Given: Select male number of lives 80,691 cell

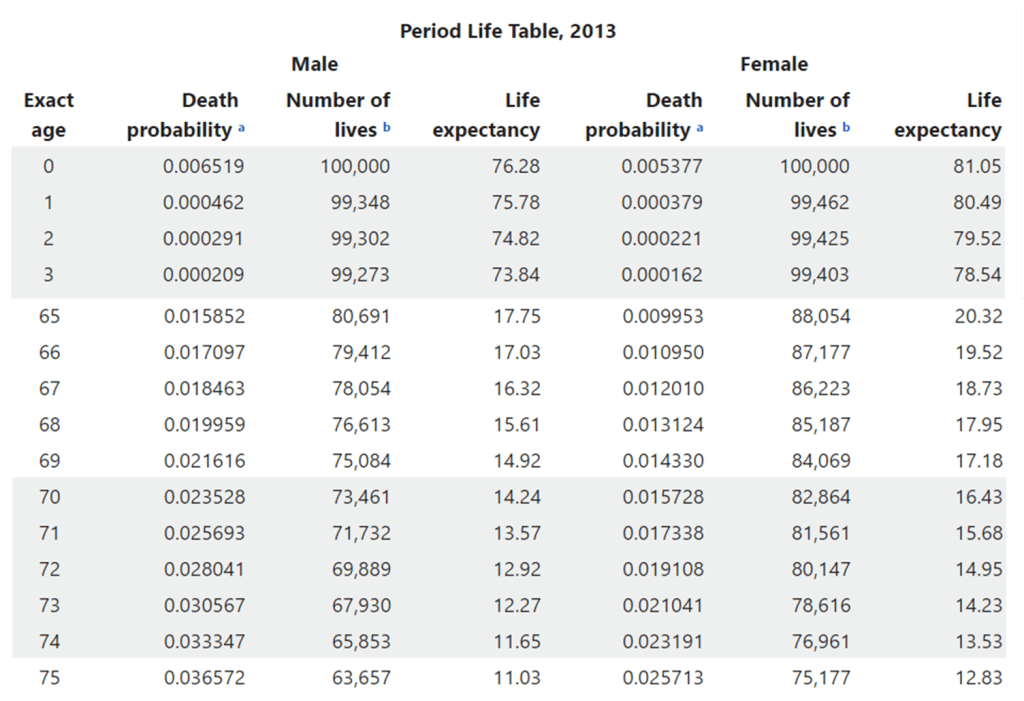Looking at the screenshot, I should pos(361,316).
